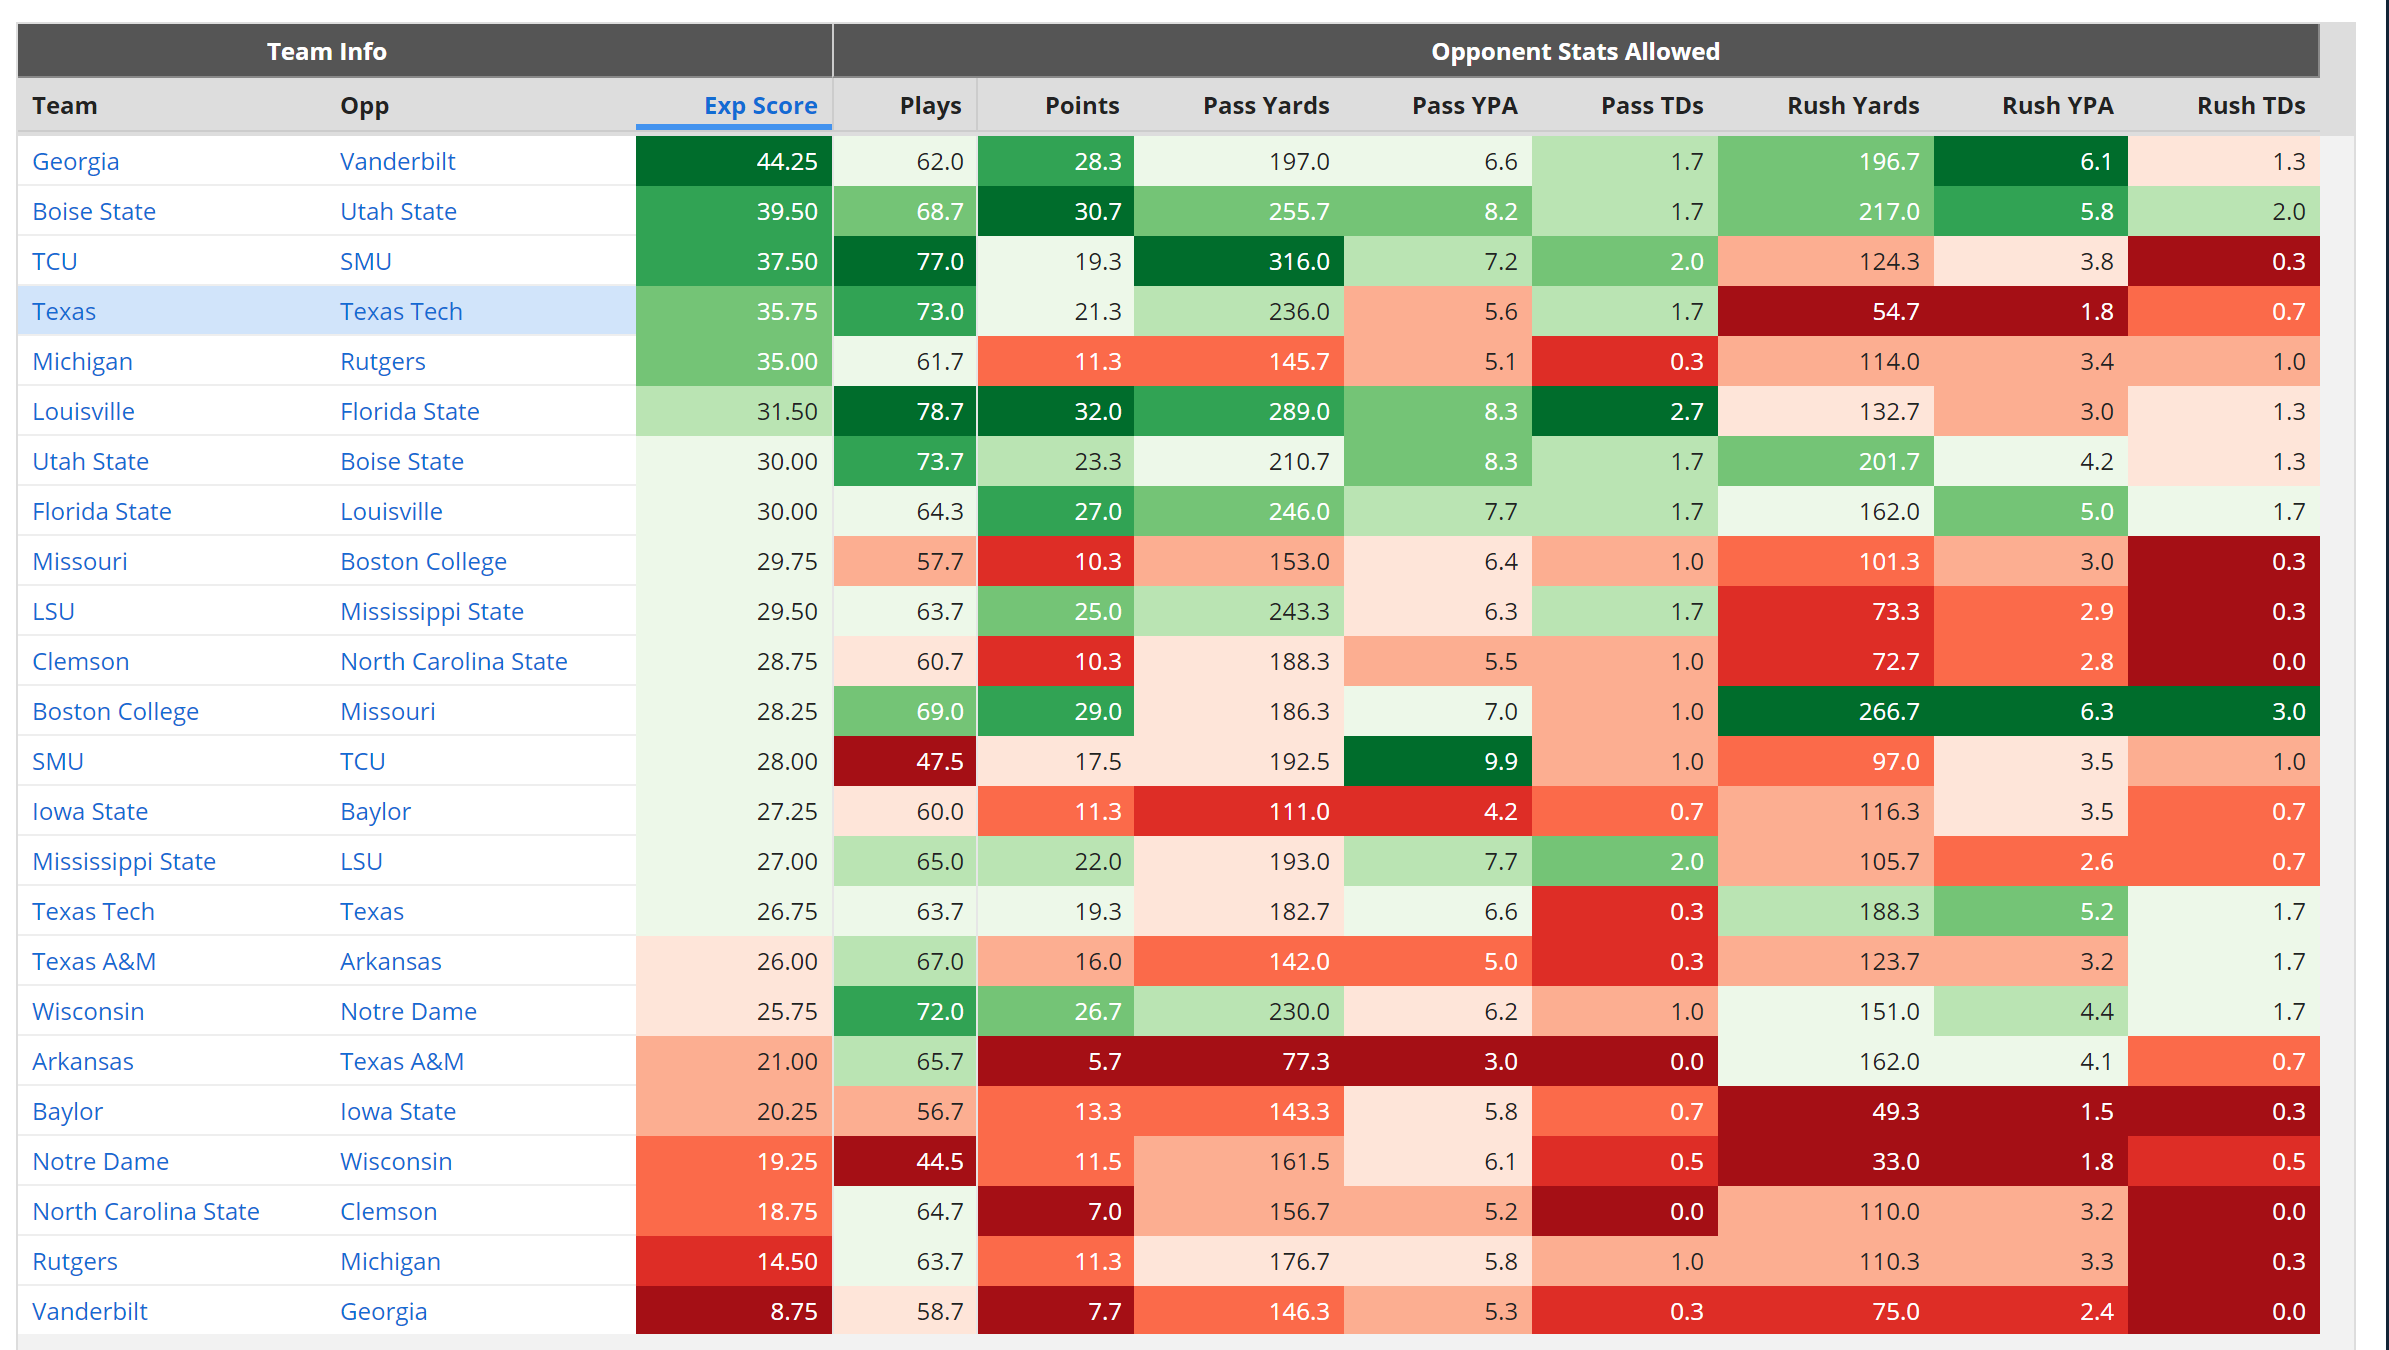Open Florida State opponent link in Louisville row
Viewport: 2389px width, 1350px height.
pyautogui.click(x=410, y=411)
